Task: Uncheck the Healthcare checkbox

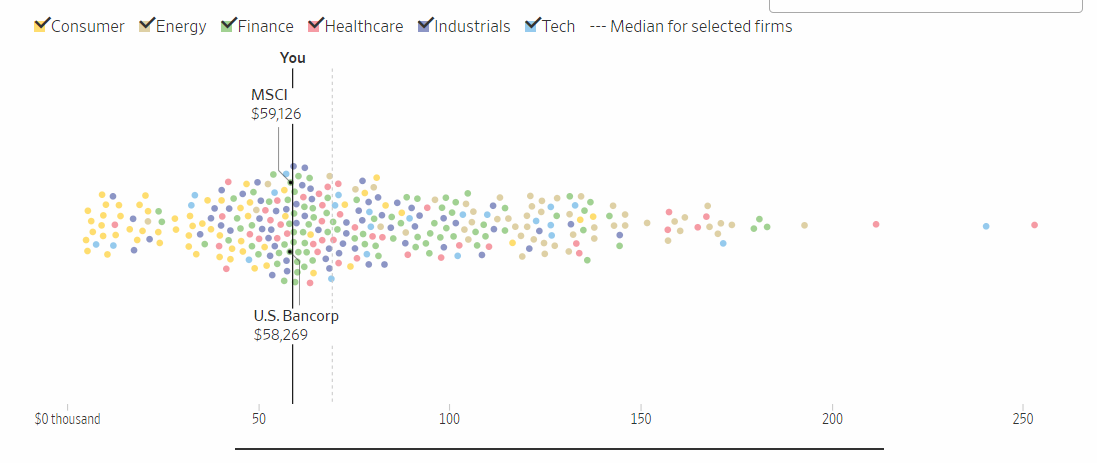Action: pos(316,26)
